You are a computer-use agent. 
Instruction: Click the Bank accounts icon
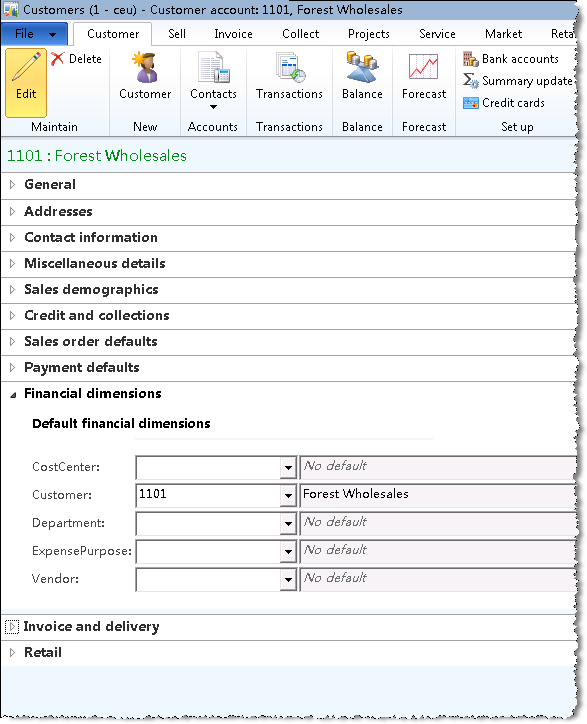pyautogui.click(x=471, y=59)
